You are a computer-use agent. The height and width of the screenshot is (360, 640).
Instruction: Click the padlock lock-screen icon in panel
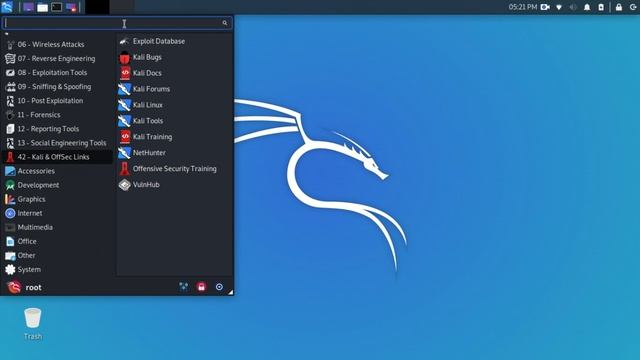tap(619, 7)
